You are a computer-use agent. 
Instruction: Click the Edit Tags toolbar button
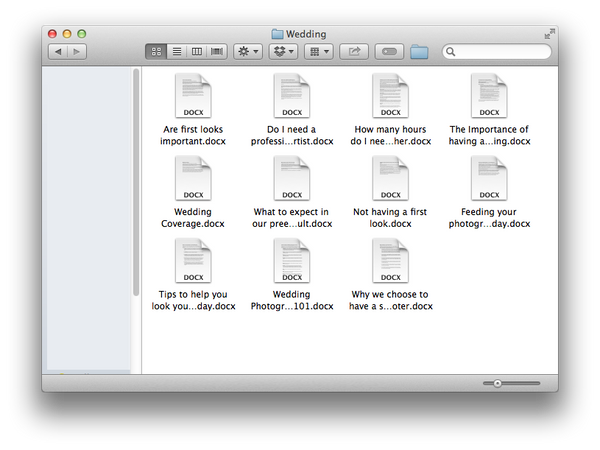[x=389, y=51]
